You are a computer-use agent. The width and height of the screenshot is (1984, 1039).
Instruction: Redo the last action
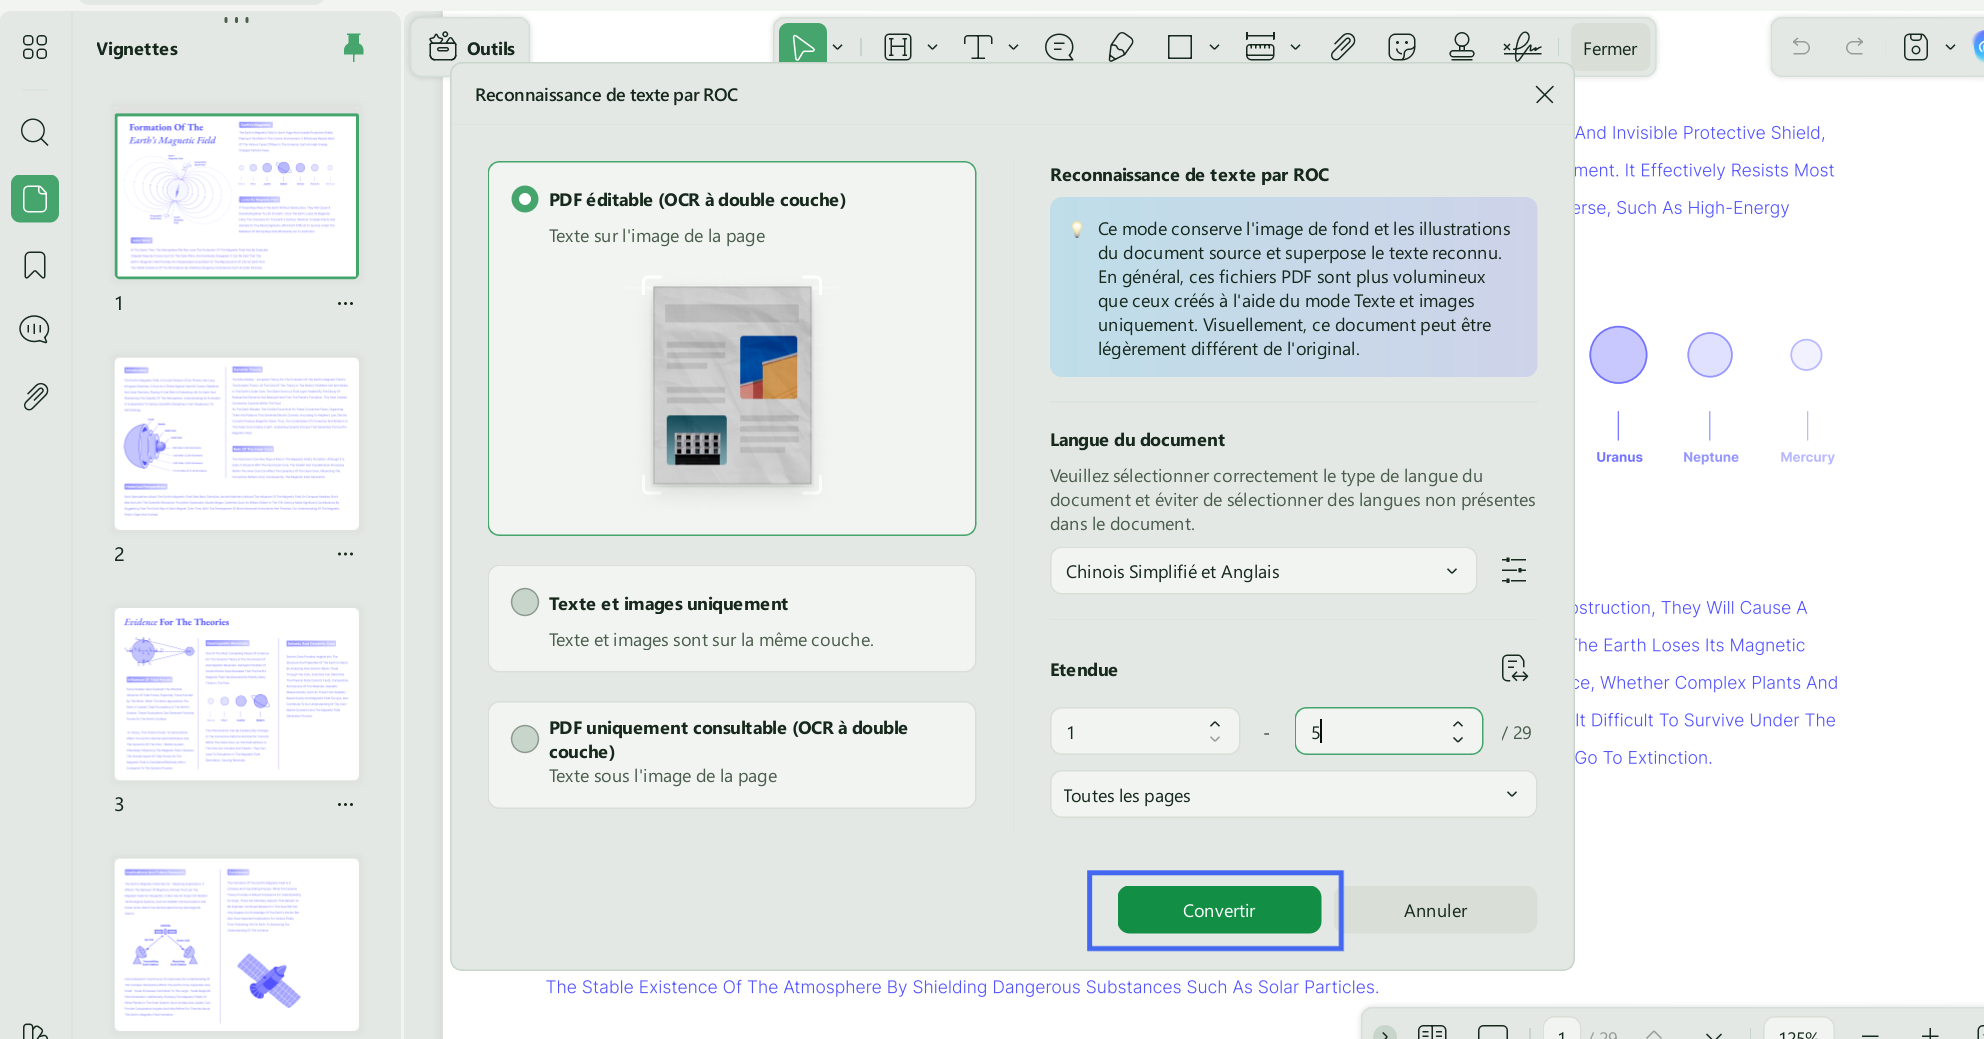tap(1855, 47)
